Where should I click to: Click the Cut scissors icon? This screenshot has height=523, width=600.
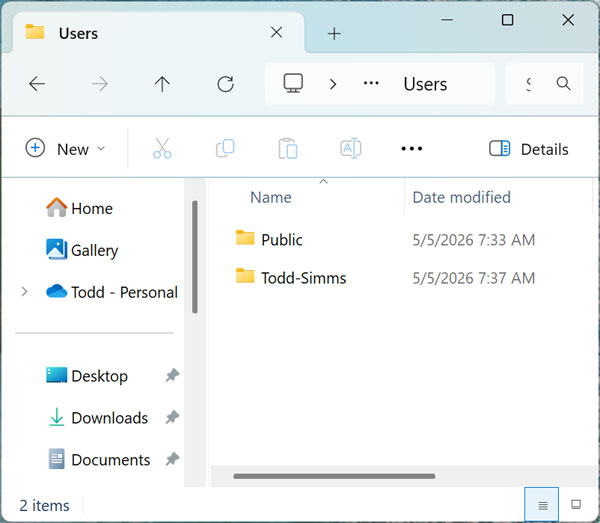coord(162,148)
